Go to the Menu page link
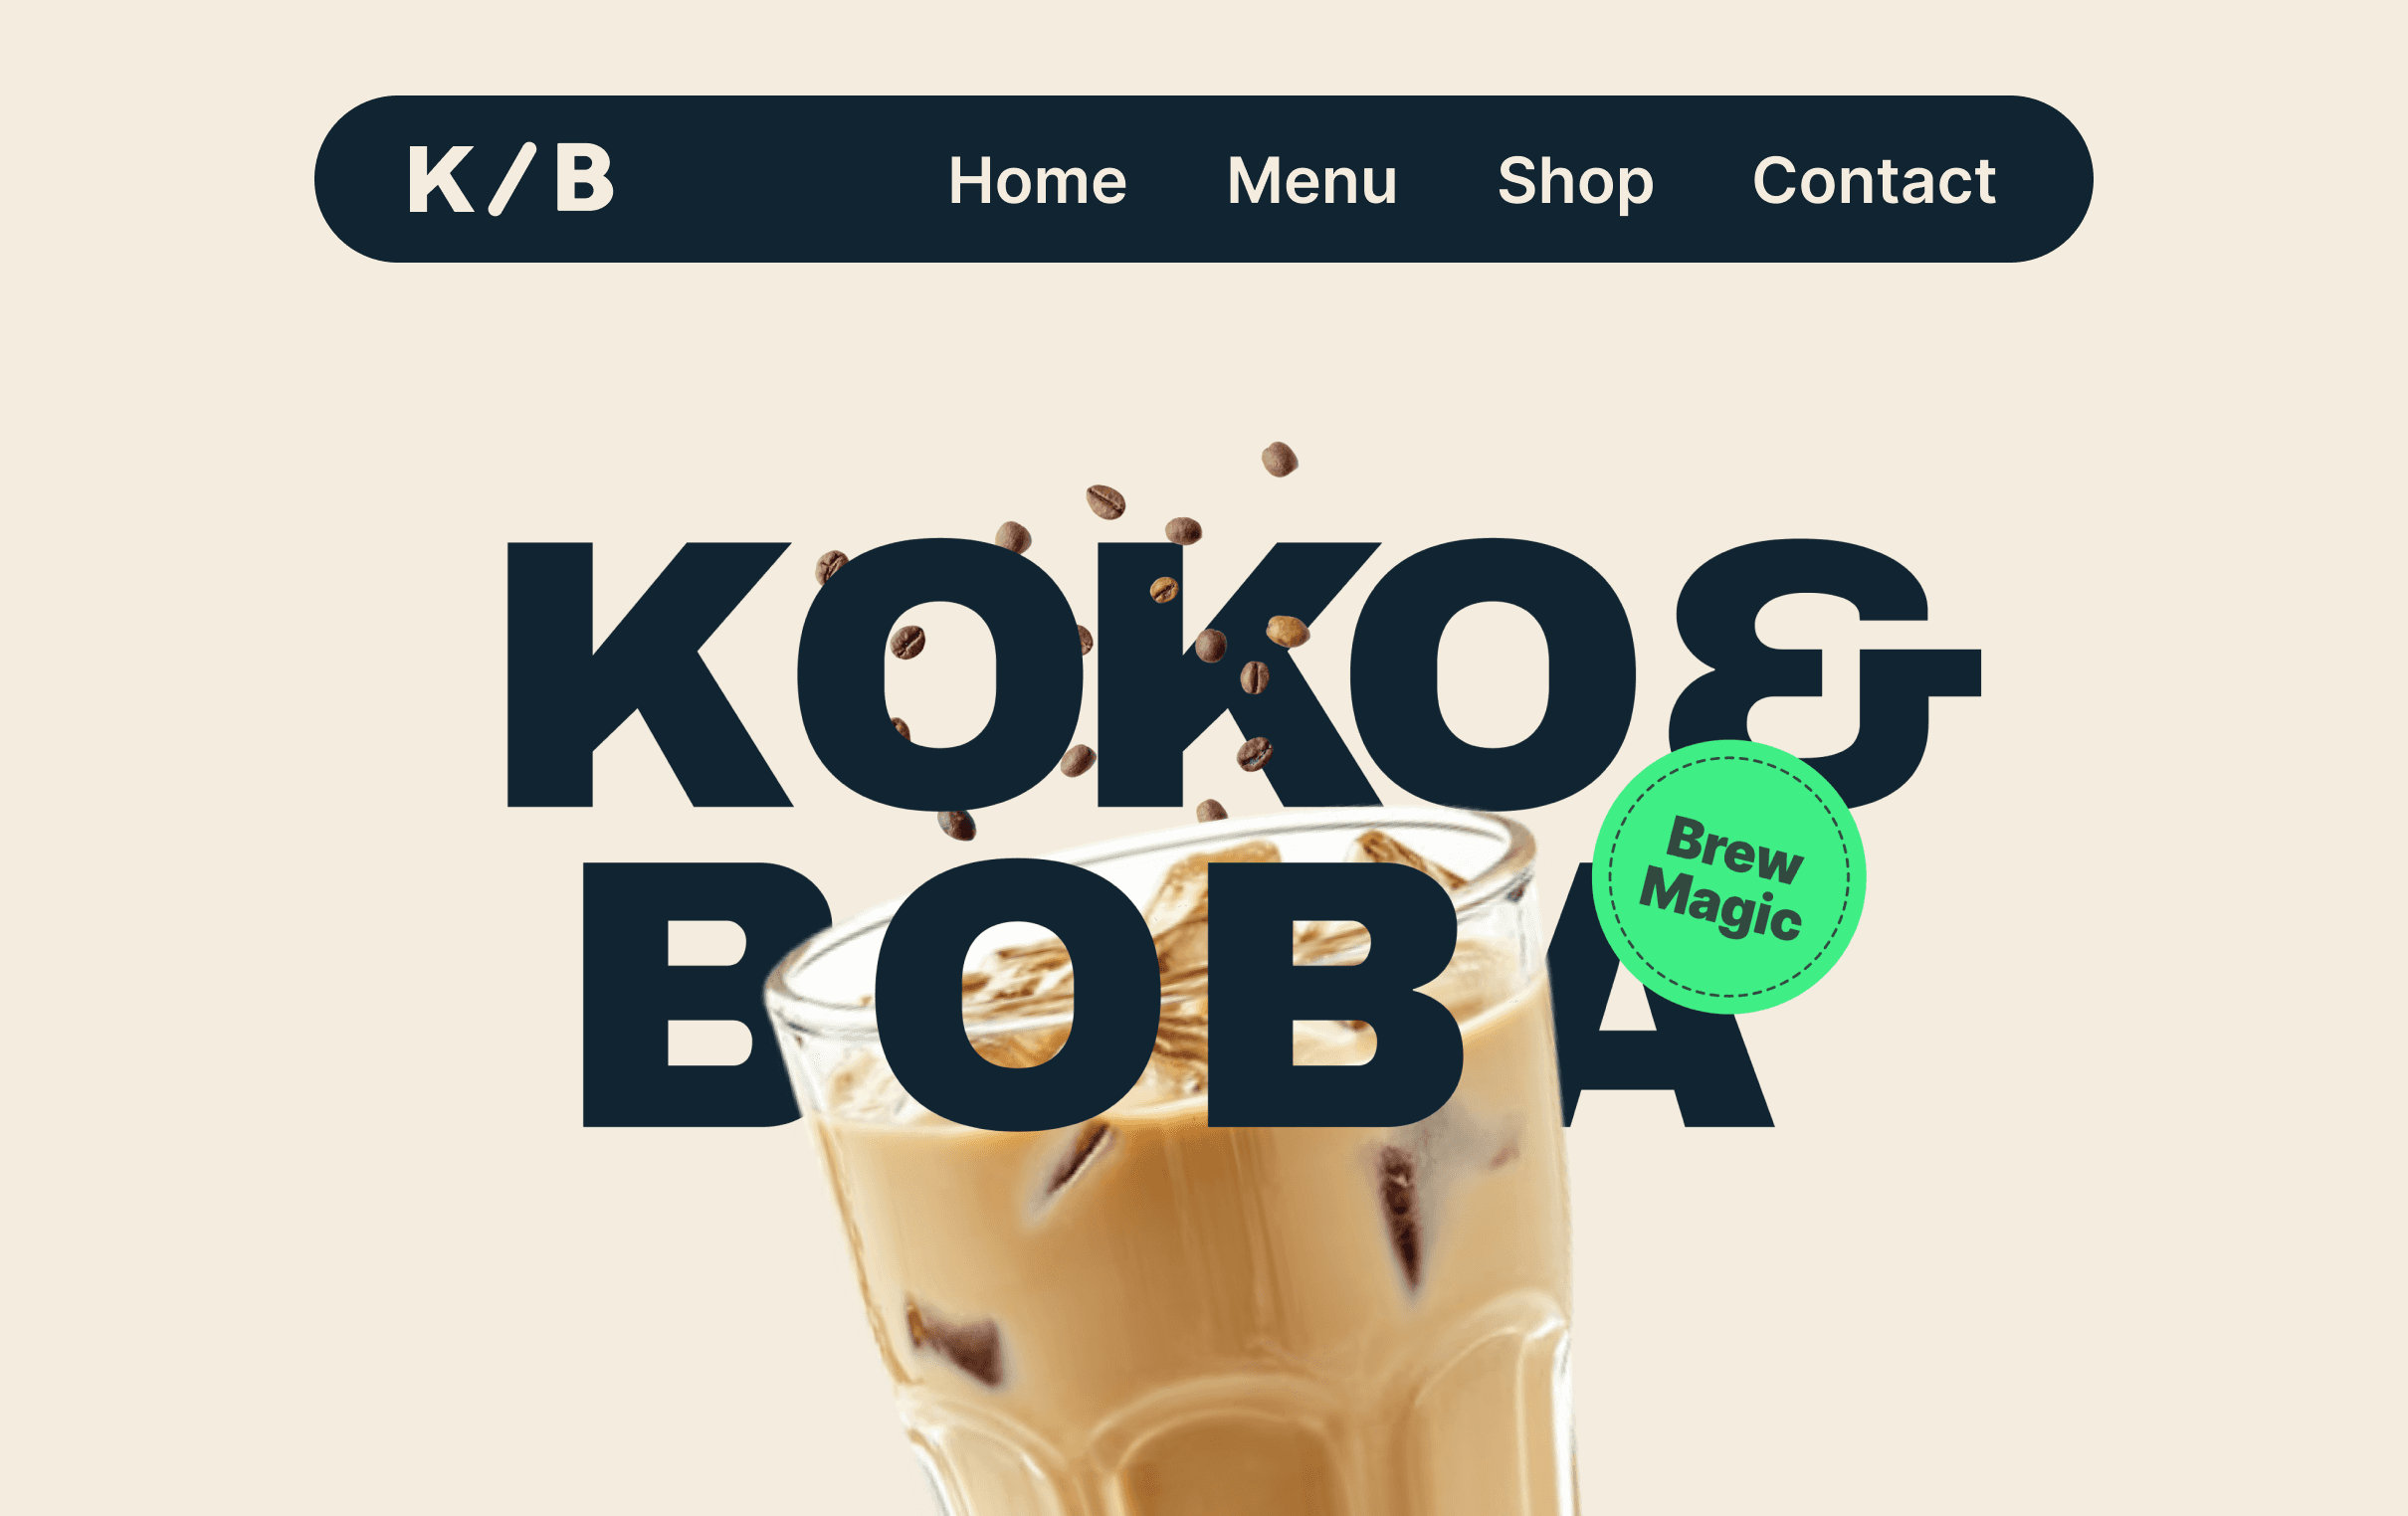This screenshot has width=2408, height=1516. pyautogui.click(x=1311, y=181)
